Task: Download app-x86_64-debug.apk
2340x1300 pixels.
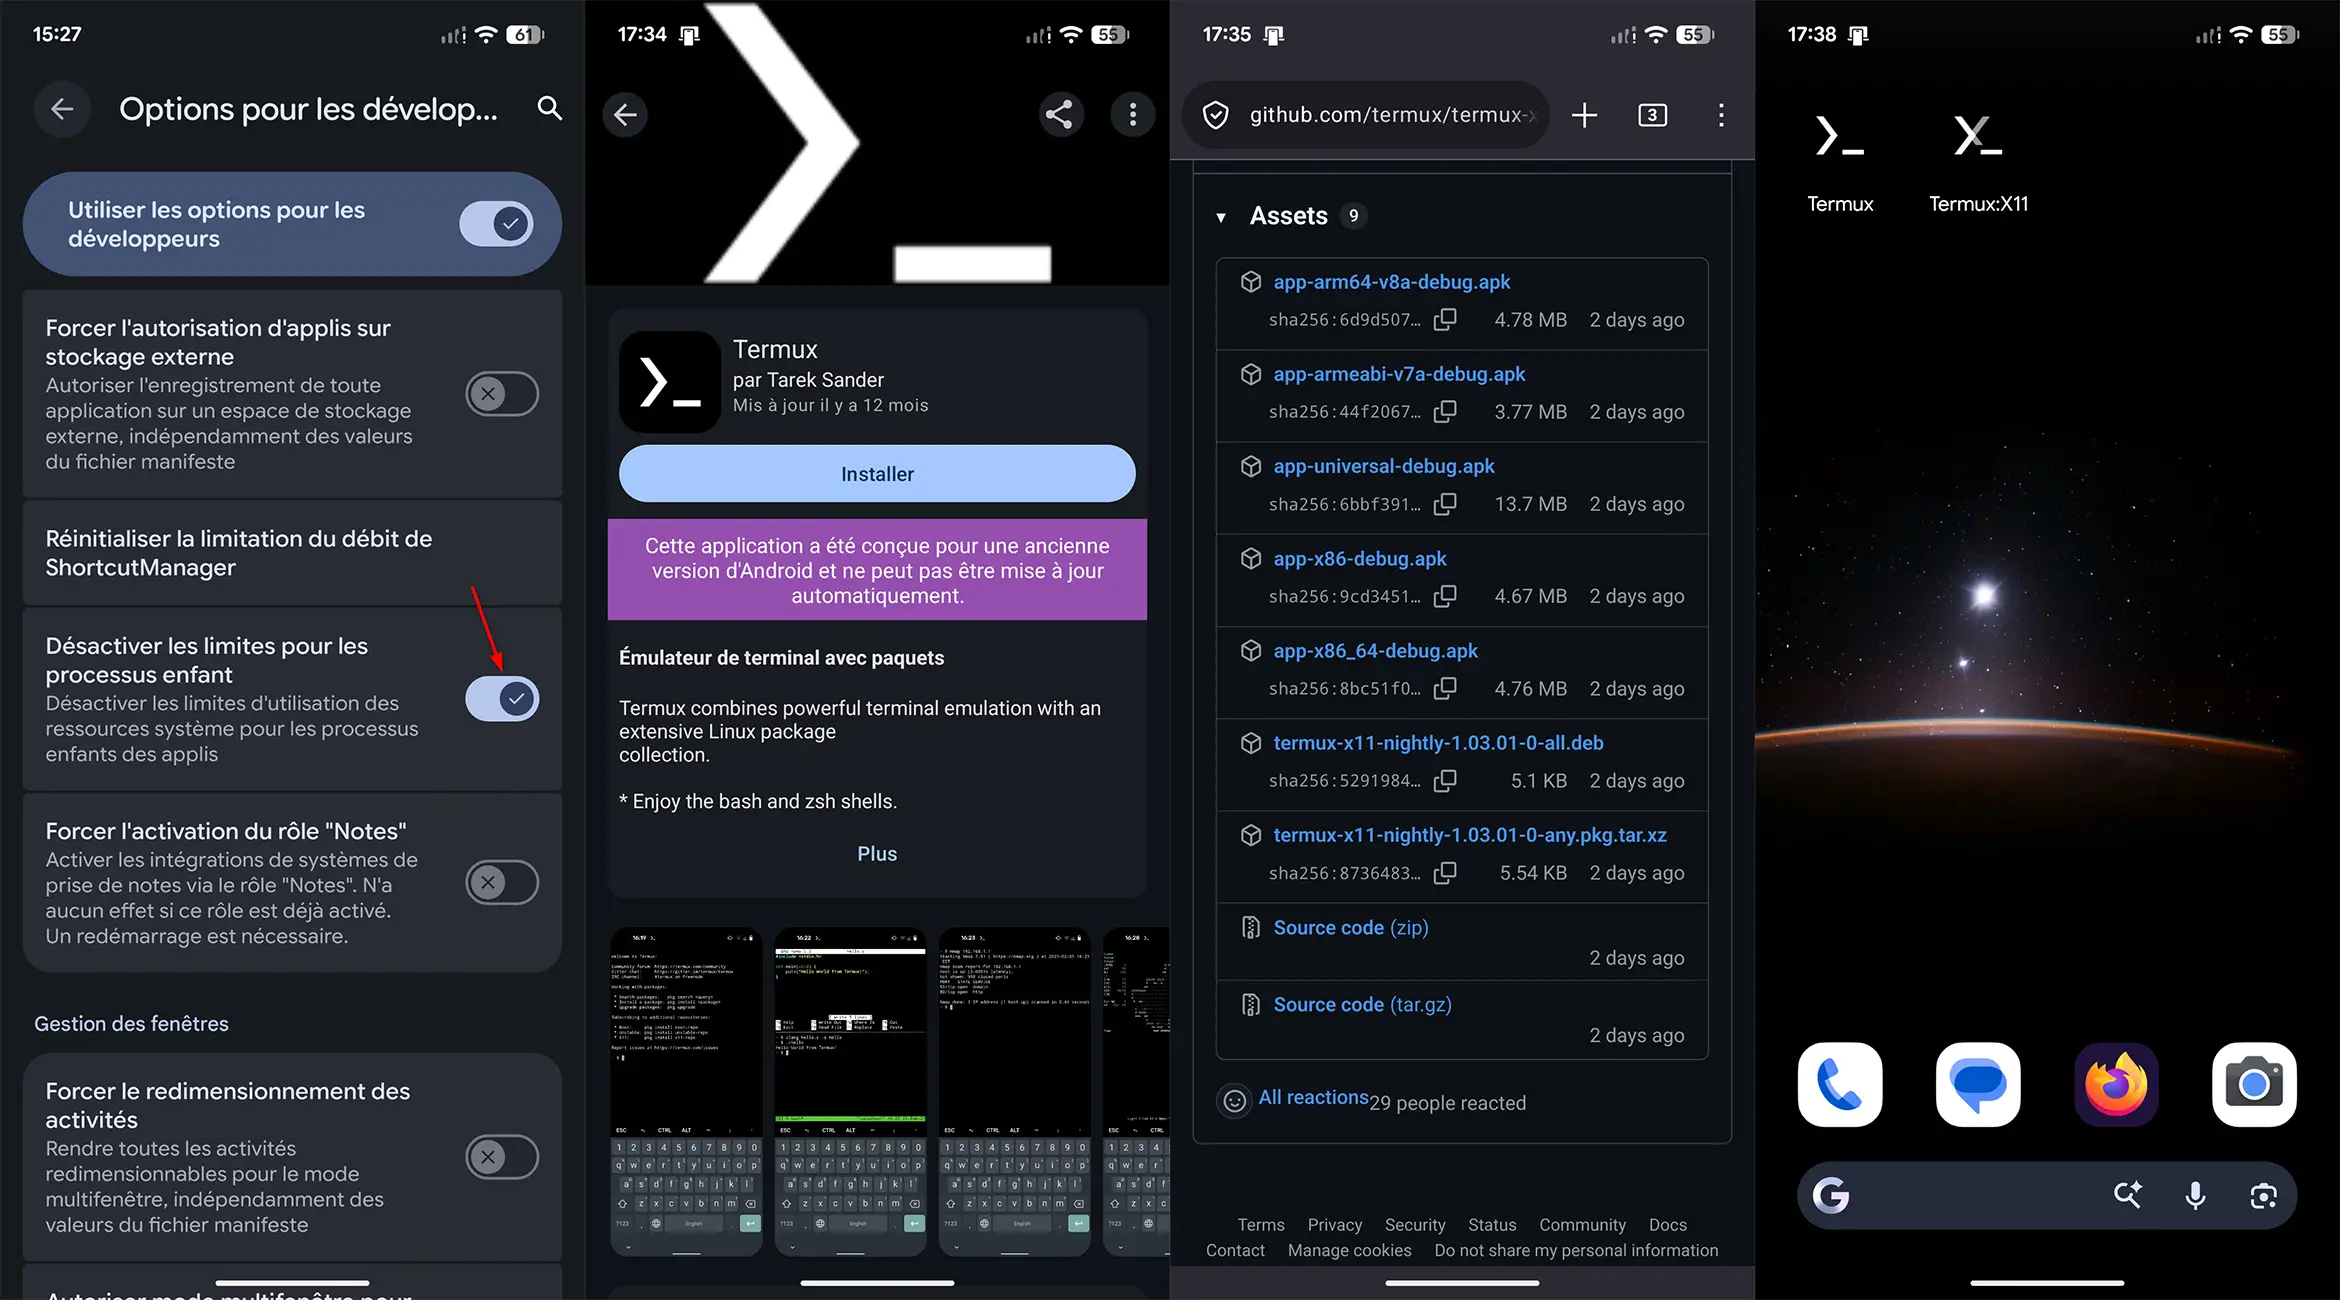Action: [1375, 651]
